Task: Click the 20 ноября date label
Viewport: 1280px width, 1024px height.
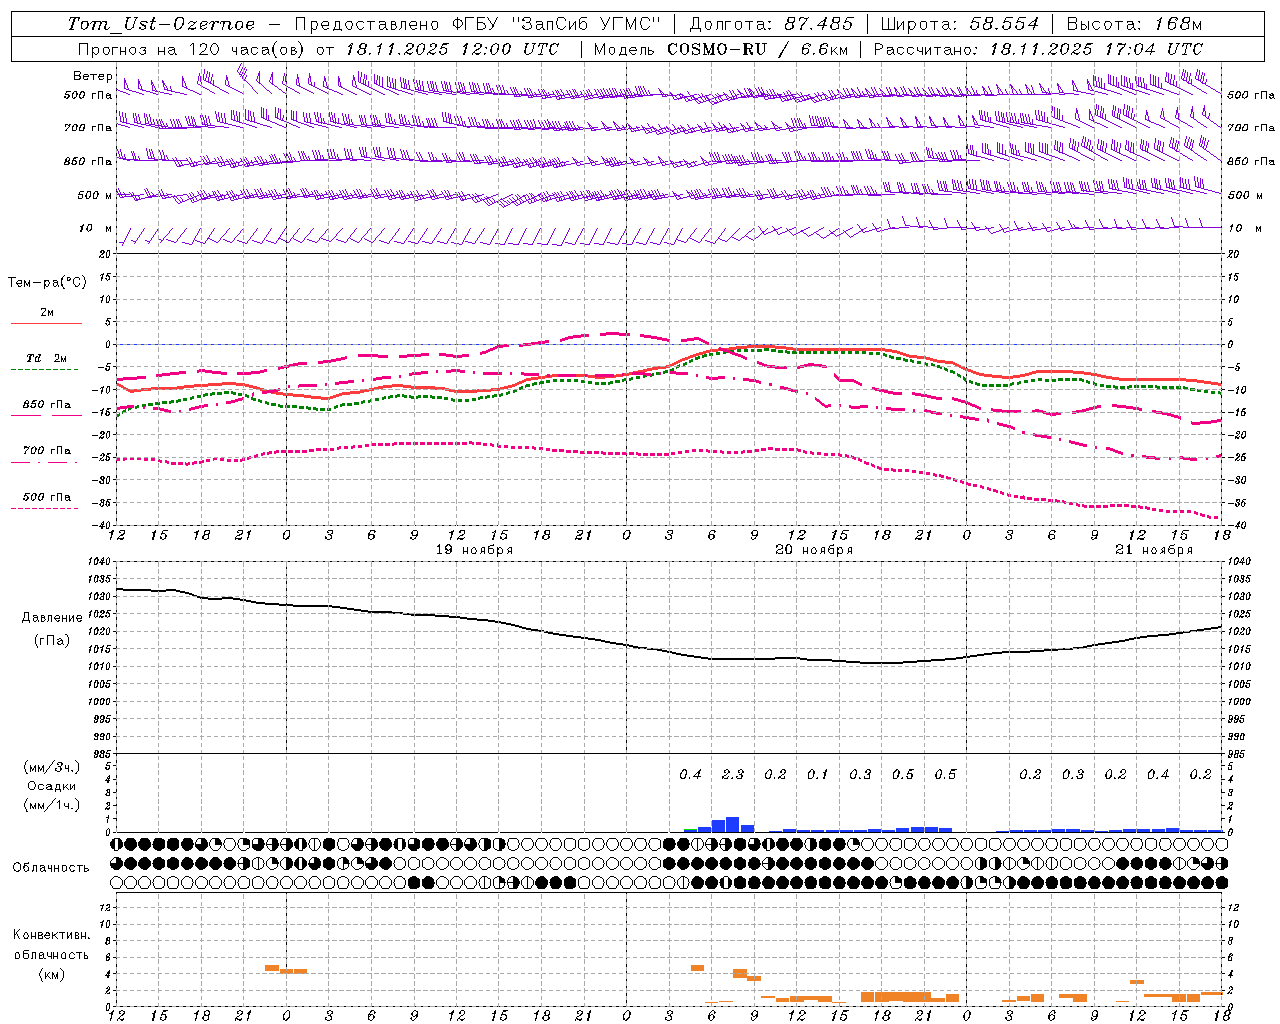Action: coord(815,550)
